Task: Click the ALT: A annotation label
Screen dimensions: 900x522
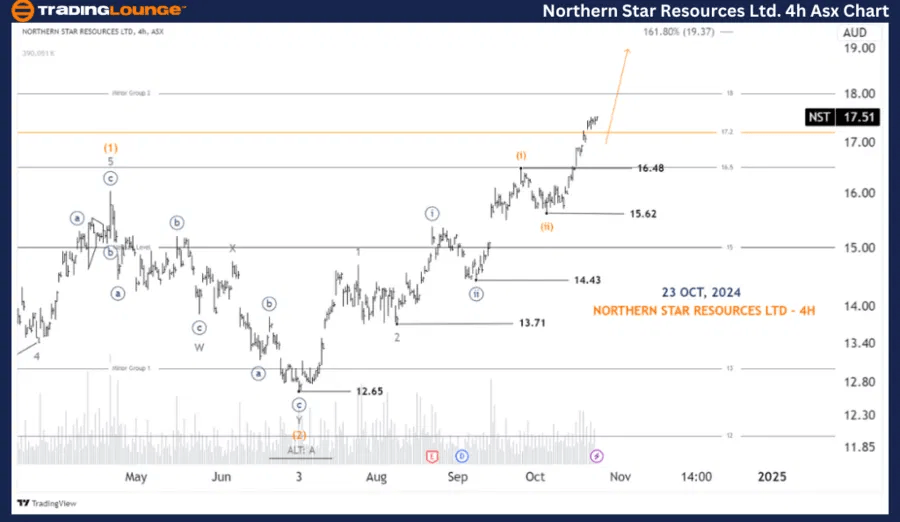Action: click(300, 450)
